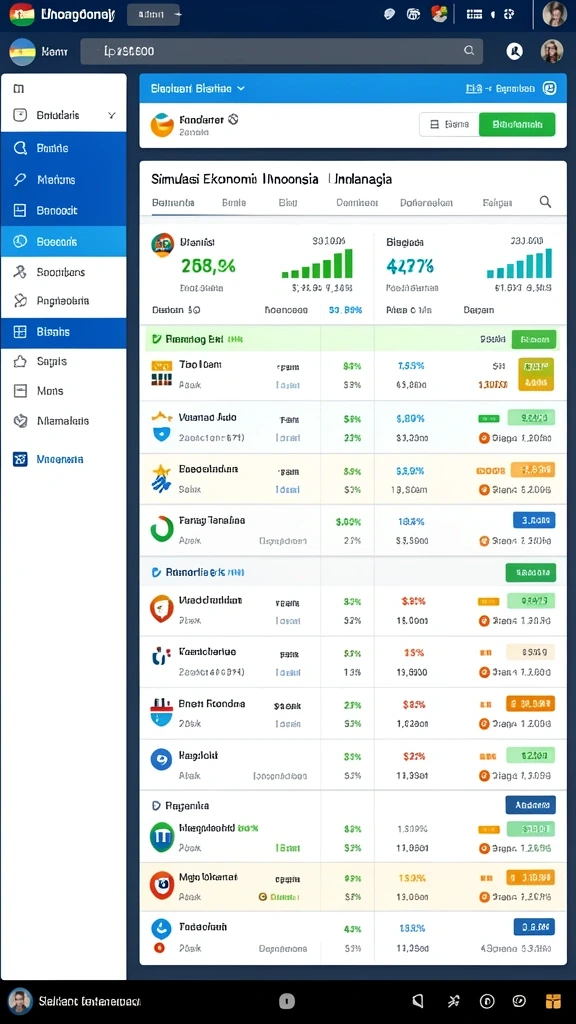The width and height of the screenshot is (576, 1024).
Task: Switch to the Domntaor tab
Action: pyautogui.click(x=357, y=202)
